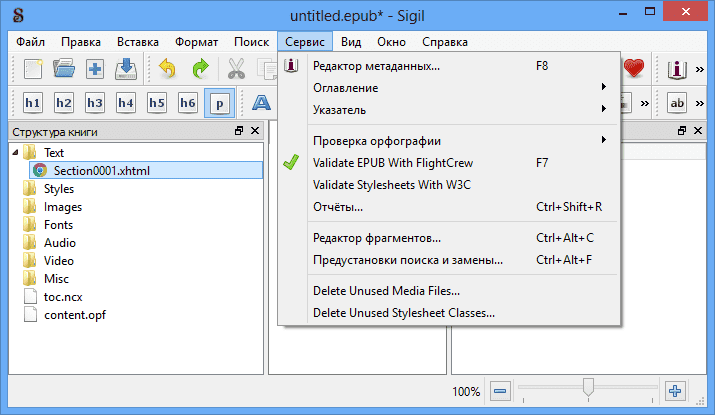Viewport: 715px width, 415px height.
Task: Select Validate EPUB With FlightCrew
Action: coord(392,162)
